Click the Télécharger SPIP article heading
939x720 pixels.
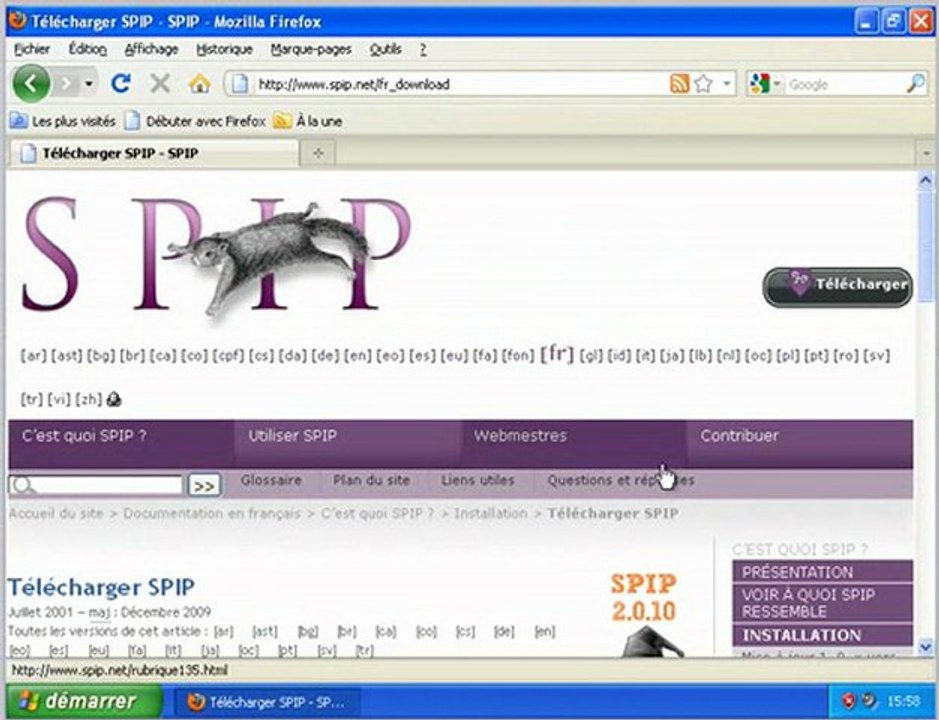tap(101, 587)
